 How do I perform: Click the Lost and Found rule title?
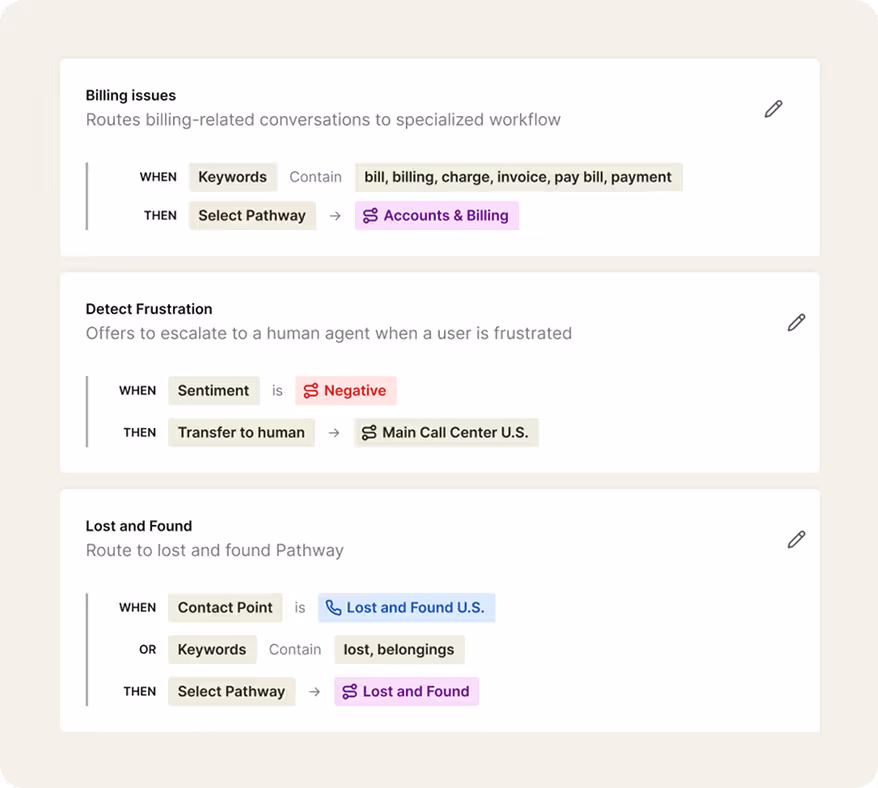pos(139,526)
